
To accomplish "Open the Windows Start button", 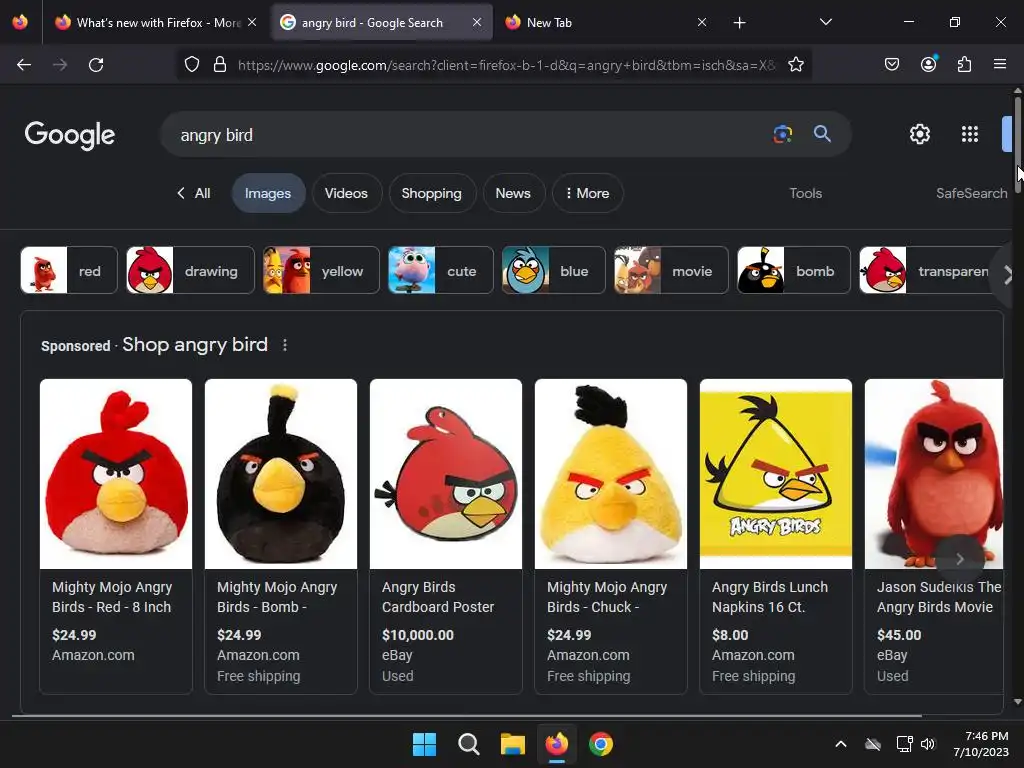I will click(424, 744).
